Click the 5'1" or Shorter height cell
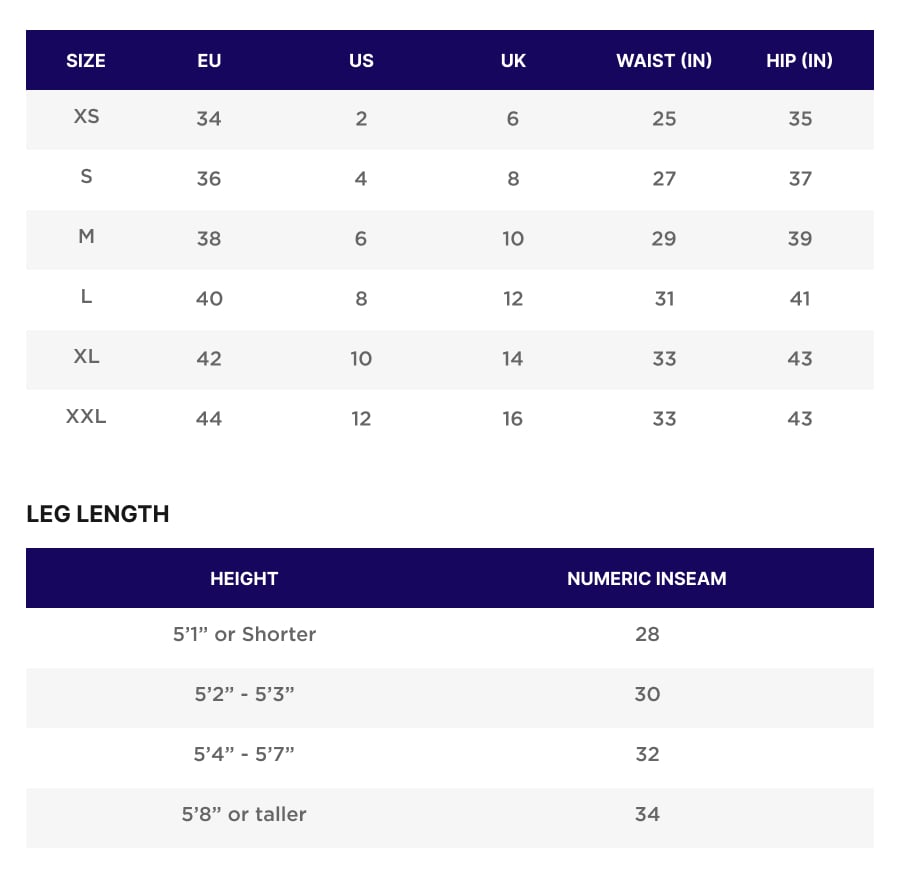Image resolution: width=900 pixels, height=893 pixels. pos(244,634)
